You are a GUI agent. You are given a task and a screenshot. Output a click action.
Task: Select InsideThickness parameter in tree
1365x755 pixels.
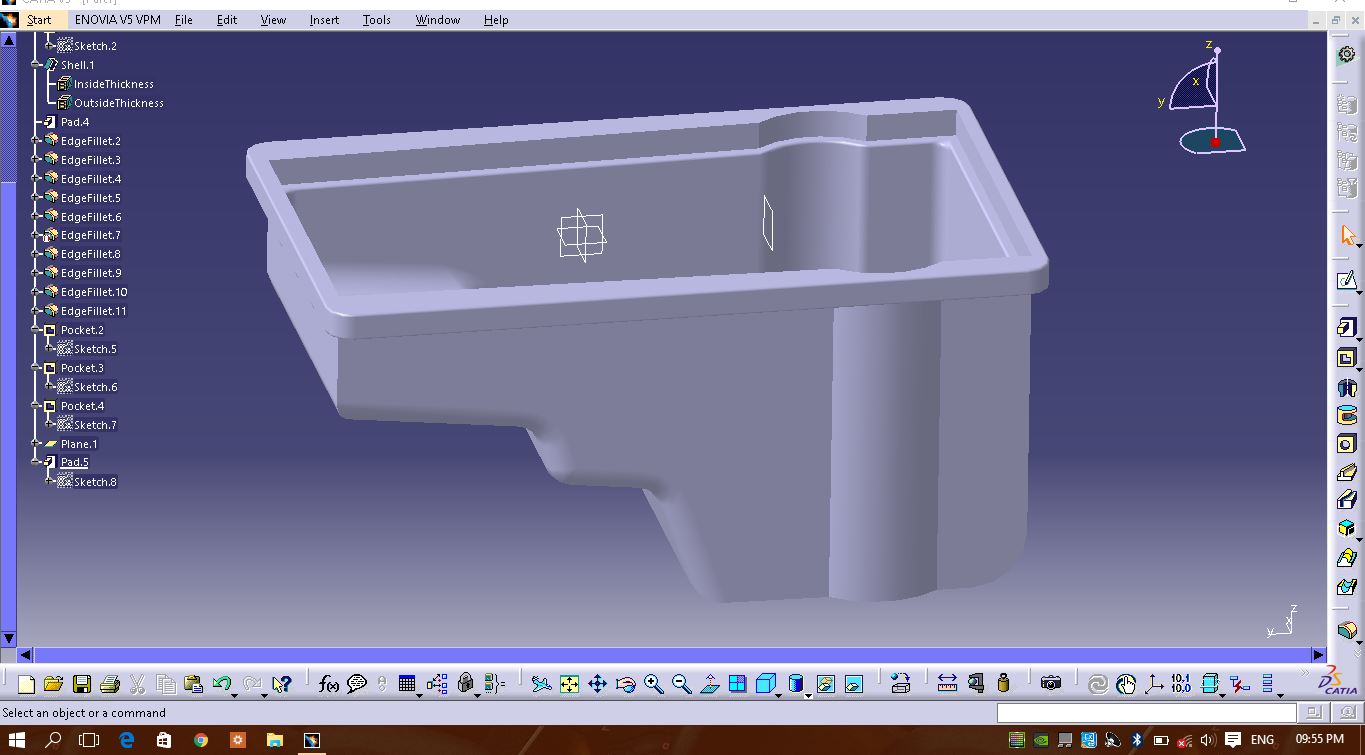(x=114, y=84)
